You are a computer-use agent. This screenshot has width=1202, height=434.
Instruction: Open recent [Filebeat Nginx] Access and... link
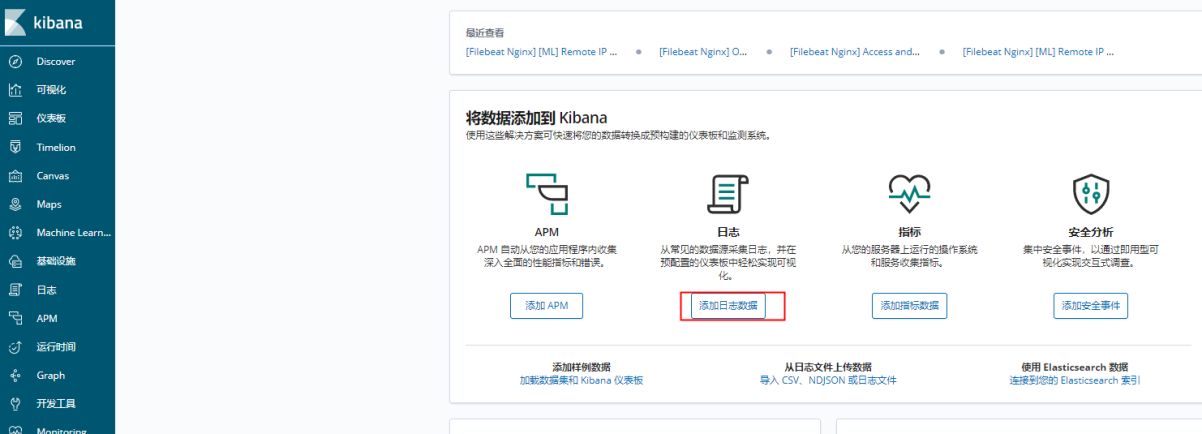pos(856,51)
